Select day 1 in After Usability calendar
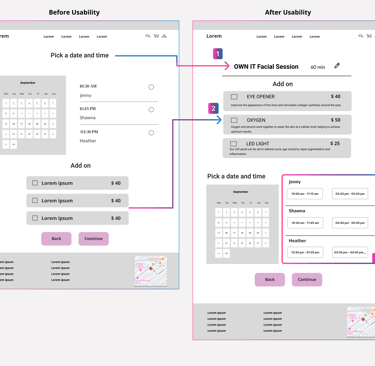 219,212
